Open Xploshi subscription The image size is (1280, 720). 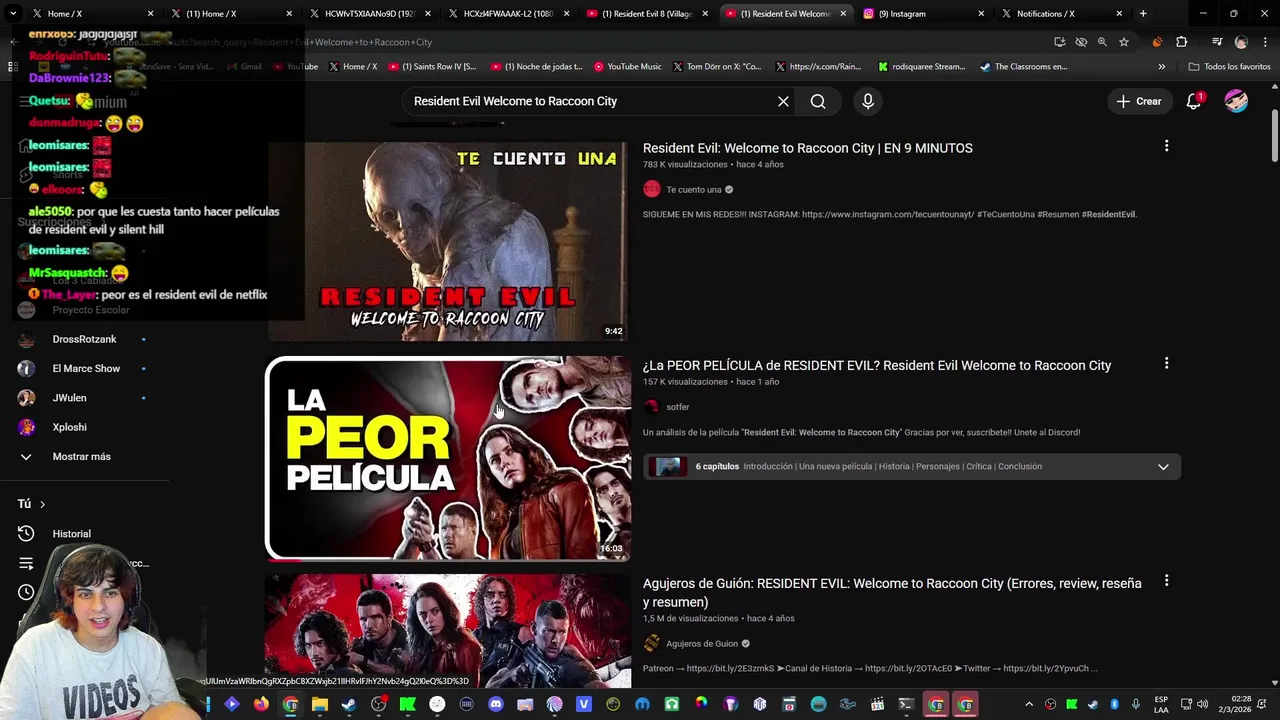(x=69, y=427)
